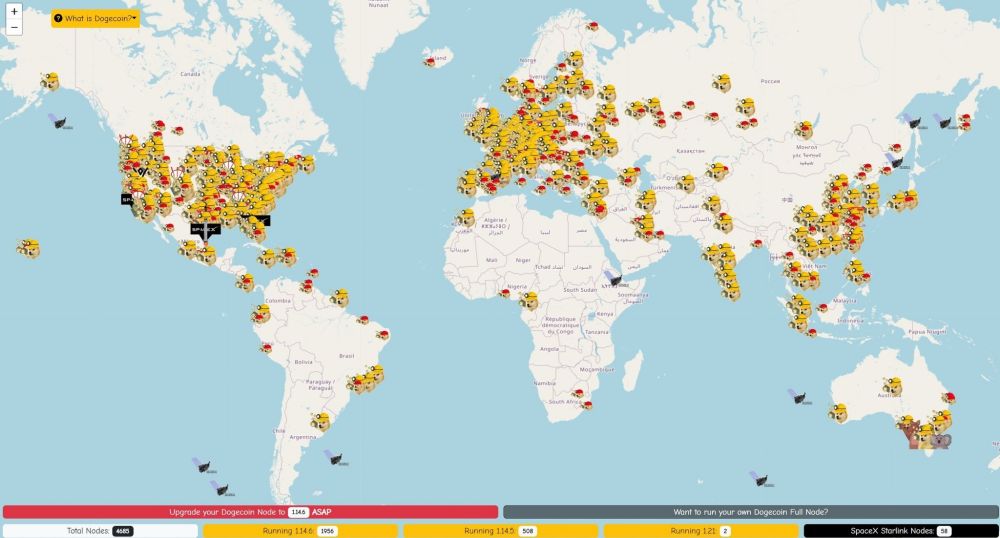Filter by Running 1.14.5 nodes
The image size is (1000, 538).
pyautogui.click(x=501, y=531)
